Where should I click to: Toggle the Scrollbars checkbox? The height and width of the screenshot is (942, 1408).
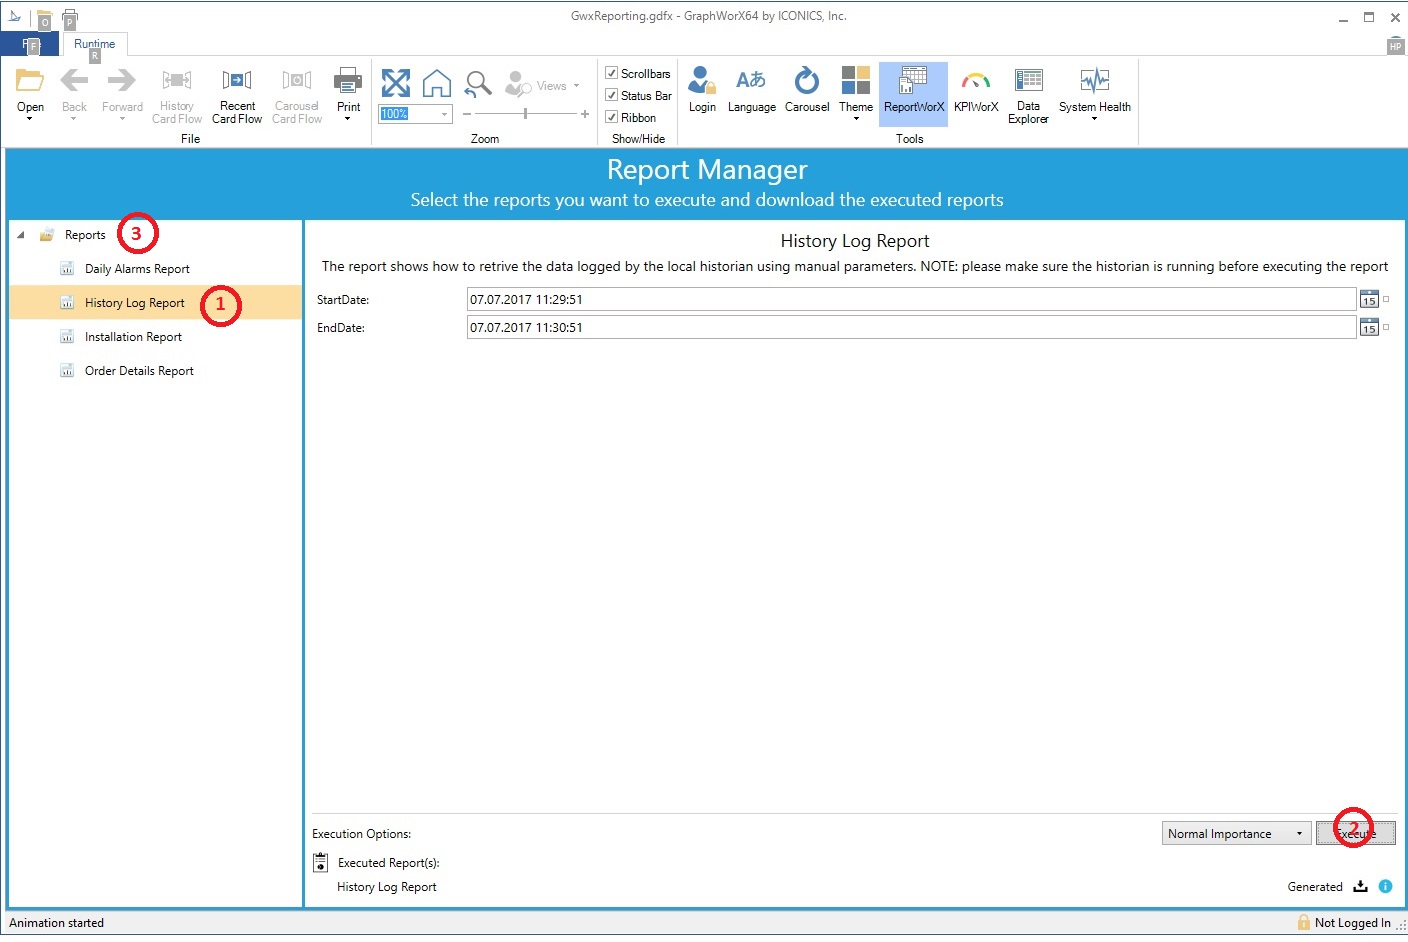pyautogui.click(x=611, y=73)
